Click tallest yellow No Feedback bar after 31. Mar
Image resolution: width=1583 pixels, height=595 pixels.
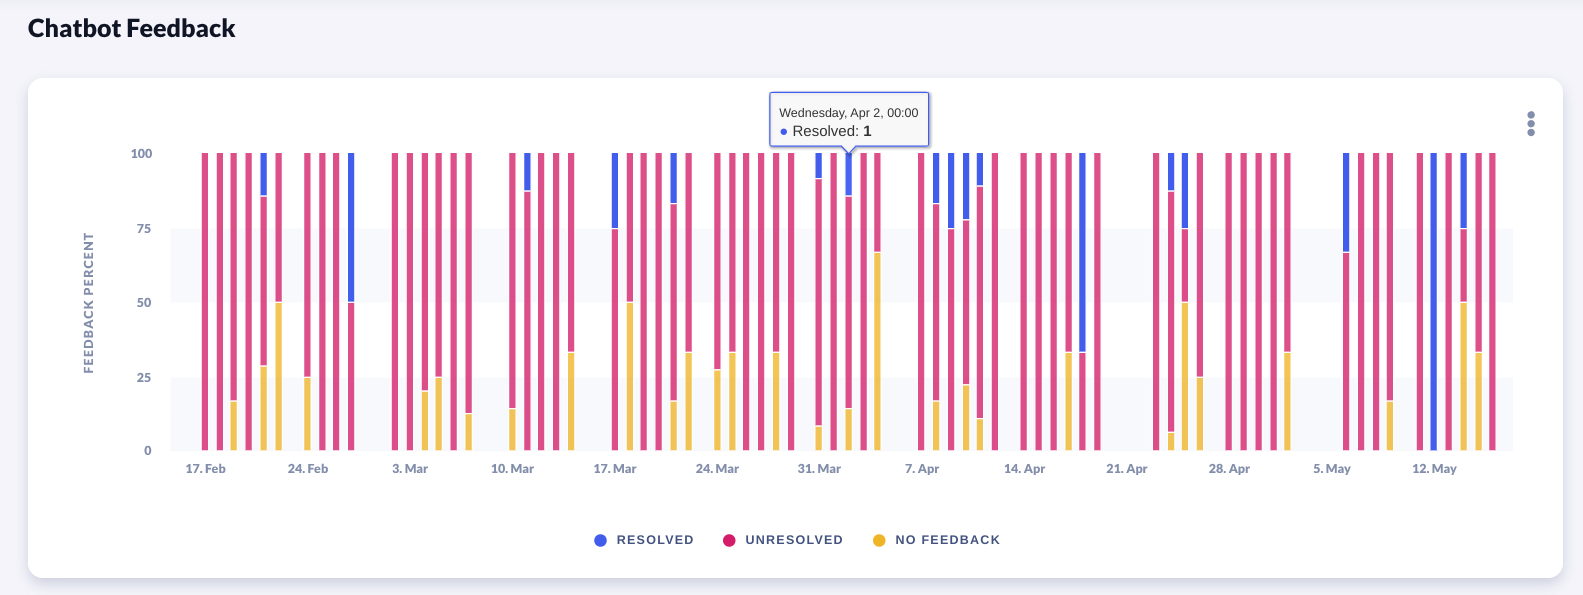click(x=877, y=350)
